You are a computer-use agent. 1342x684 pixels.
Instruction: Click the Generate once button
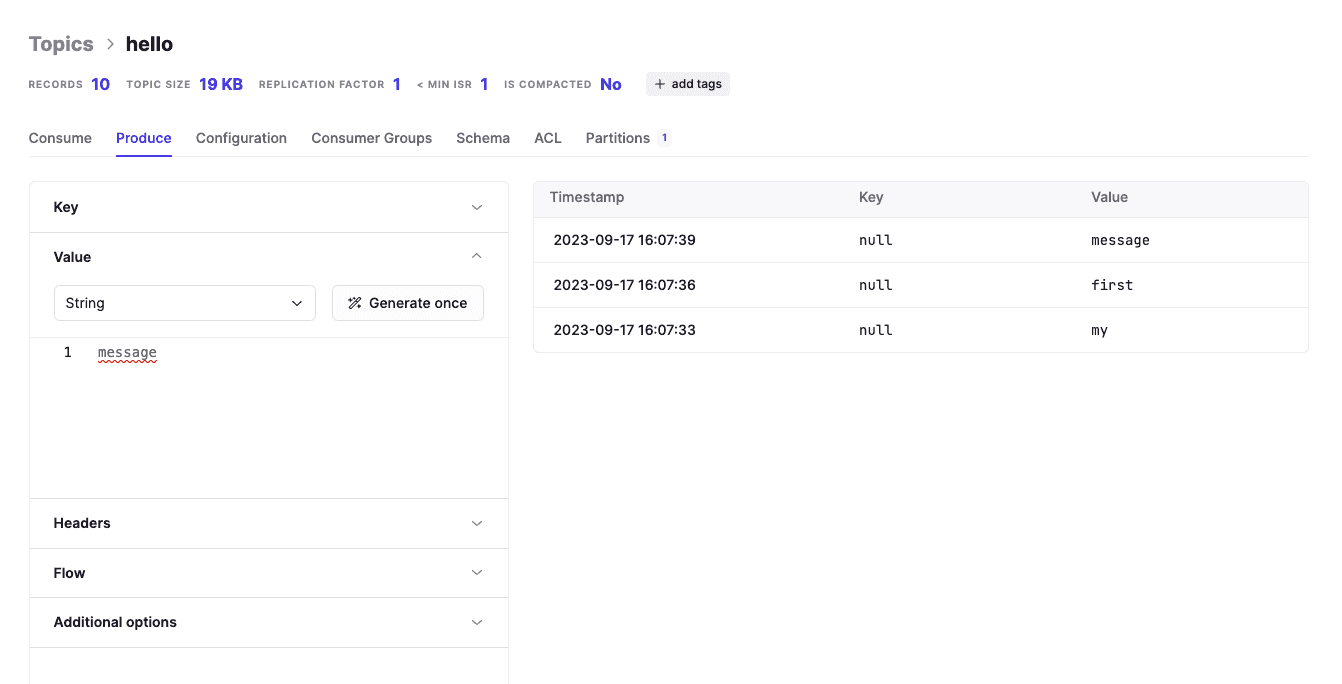coord(408,303)
